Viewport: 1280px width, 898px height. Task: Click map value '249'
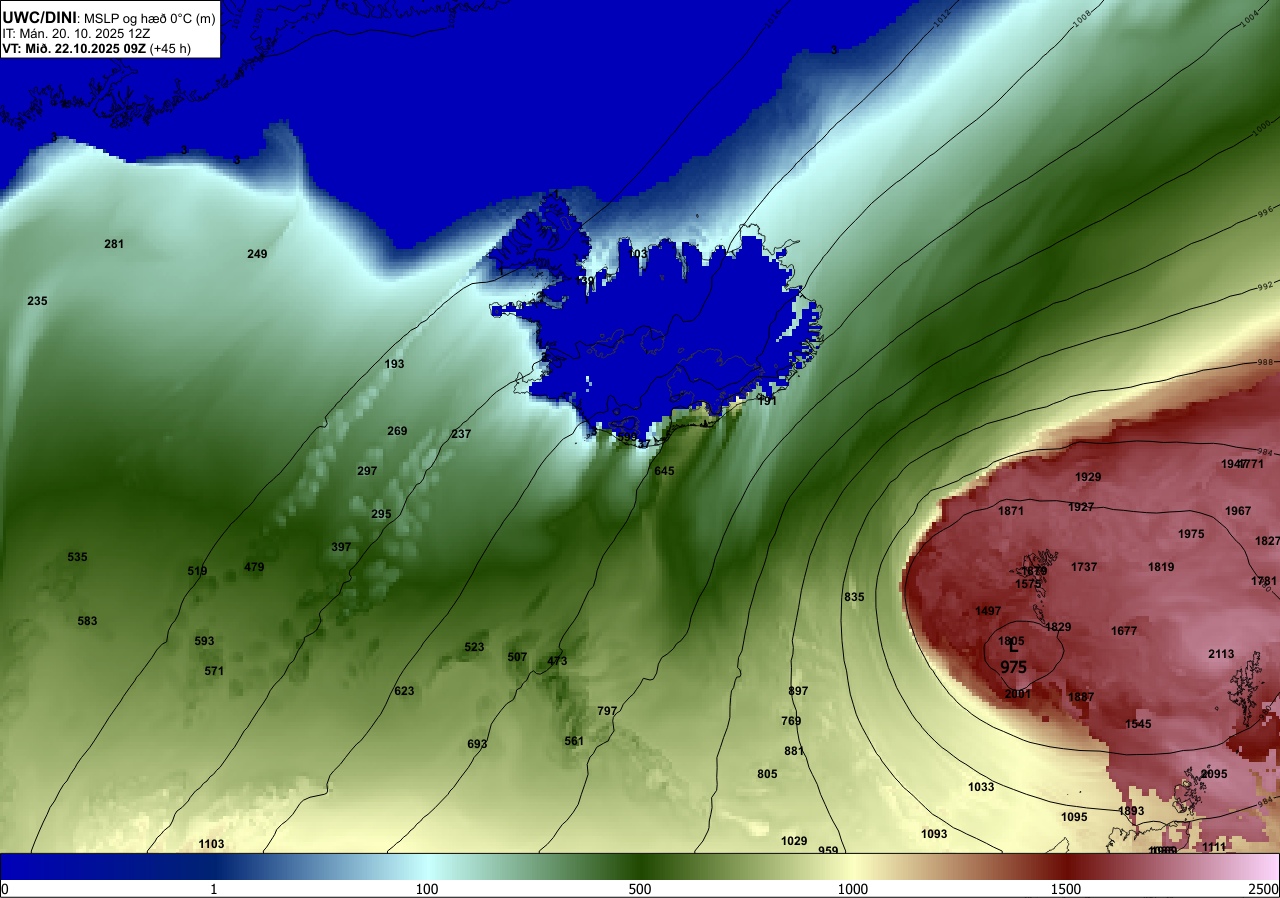(x=257, y=254)
